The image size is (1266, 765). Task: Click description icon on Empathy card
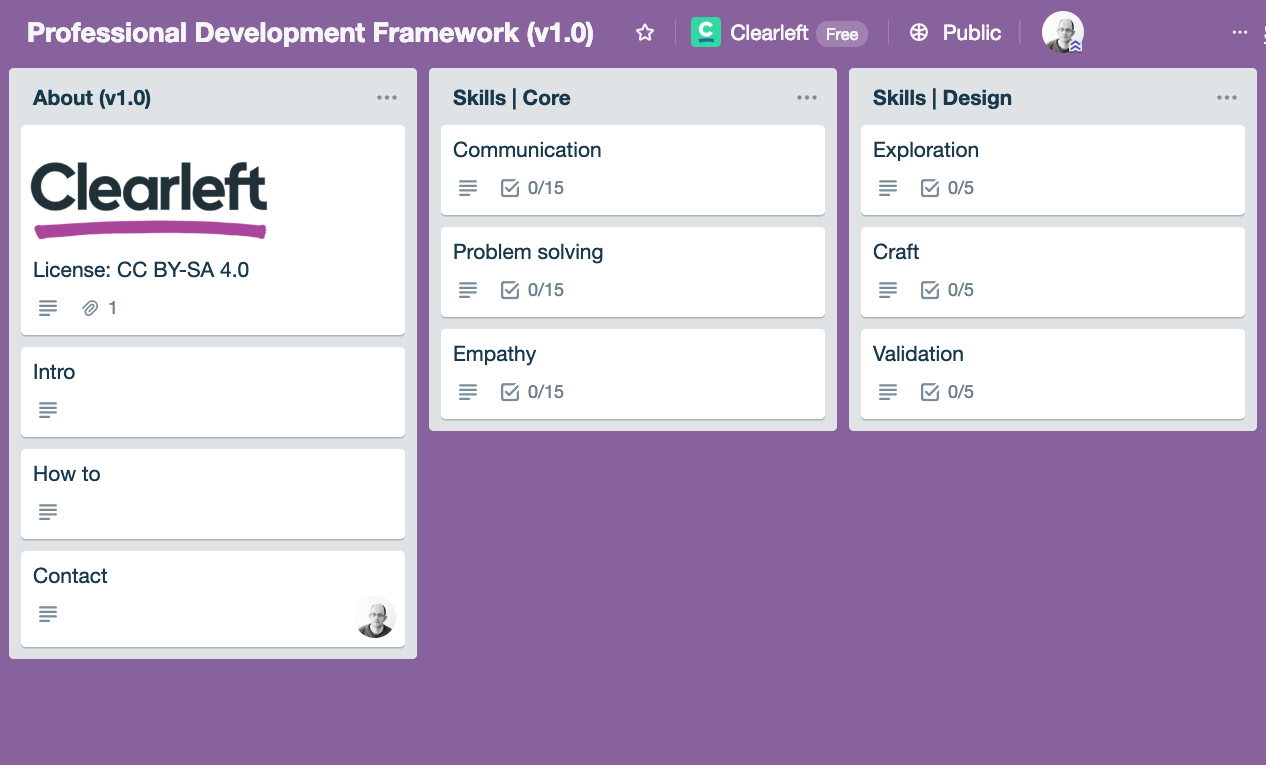468,392
